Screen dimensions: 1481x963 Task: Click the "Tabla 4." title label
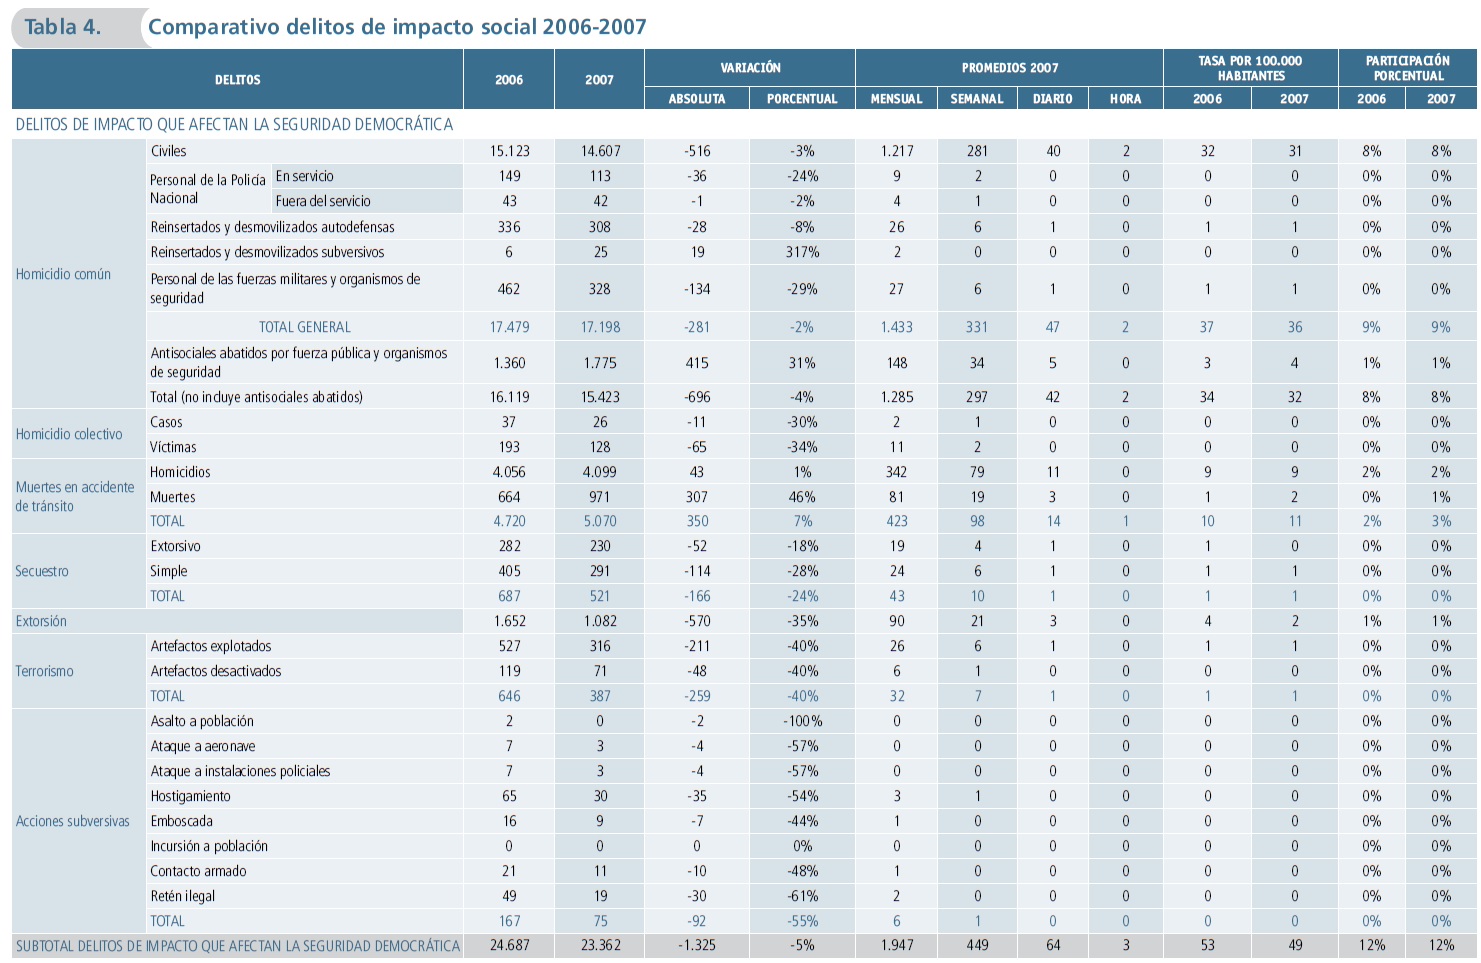(x=63, y=27)
